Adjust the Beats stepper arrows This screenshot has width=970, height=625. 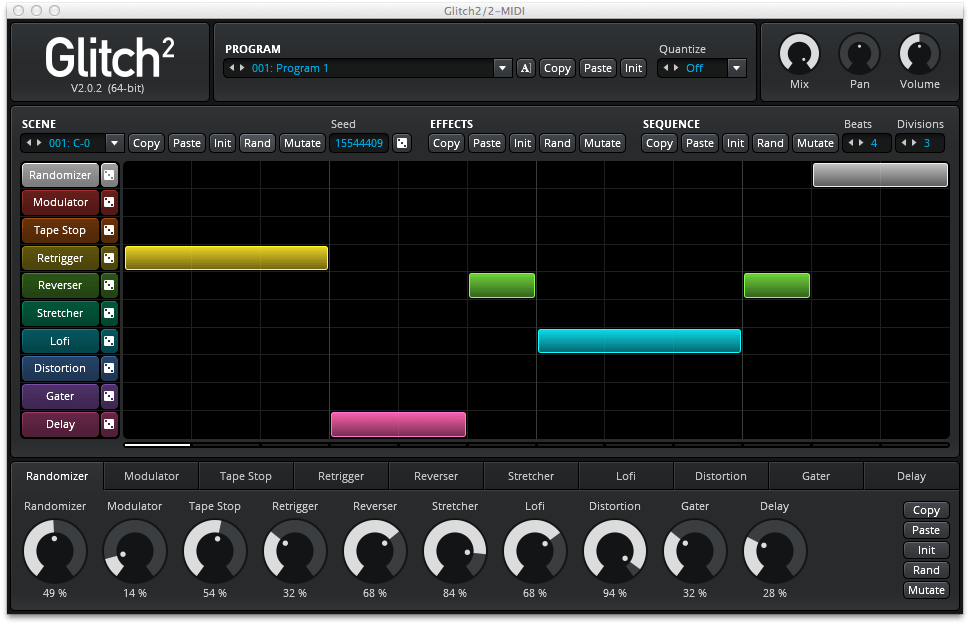[x=856, y=143]
